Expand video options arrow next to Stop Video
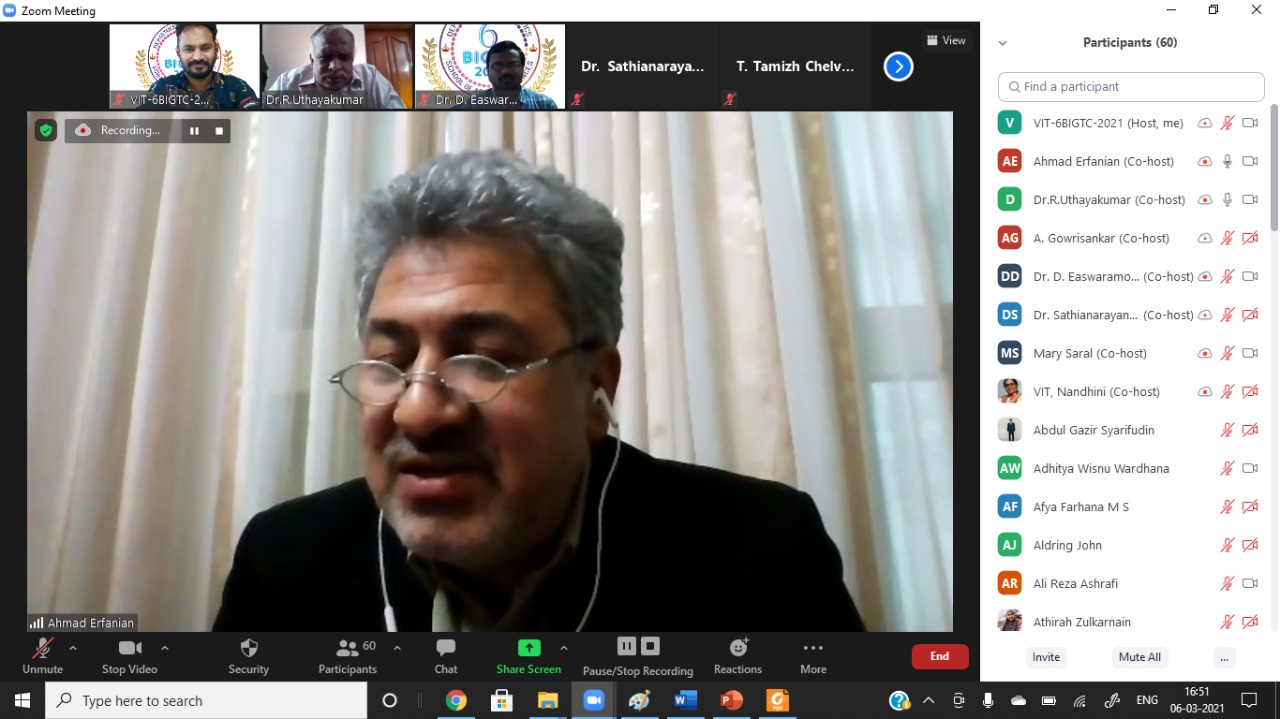Viewport: 1280px width, 719px height. point(165,648)
